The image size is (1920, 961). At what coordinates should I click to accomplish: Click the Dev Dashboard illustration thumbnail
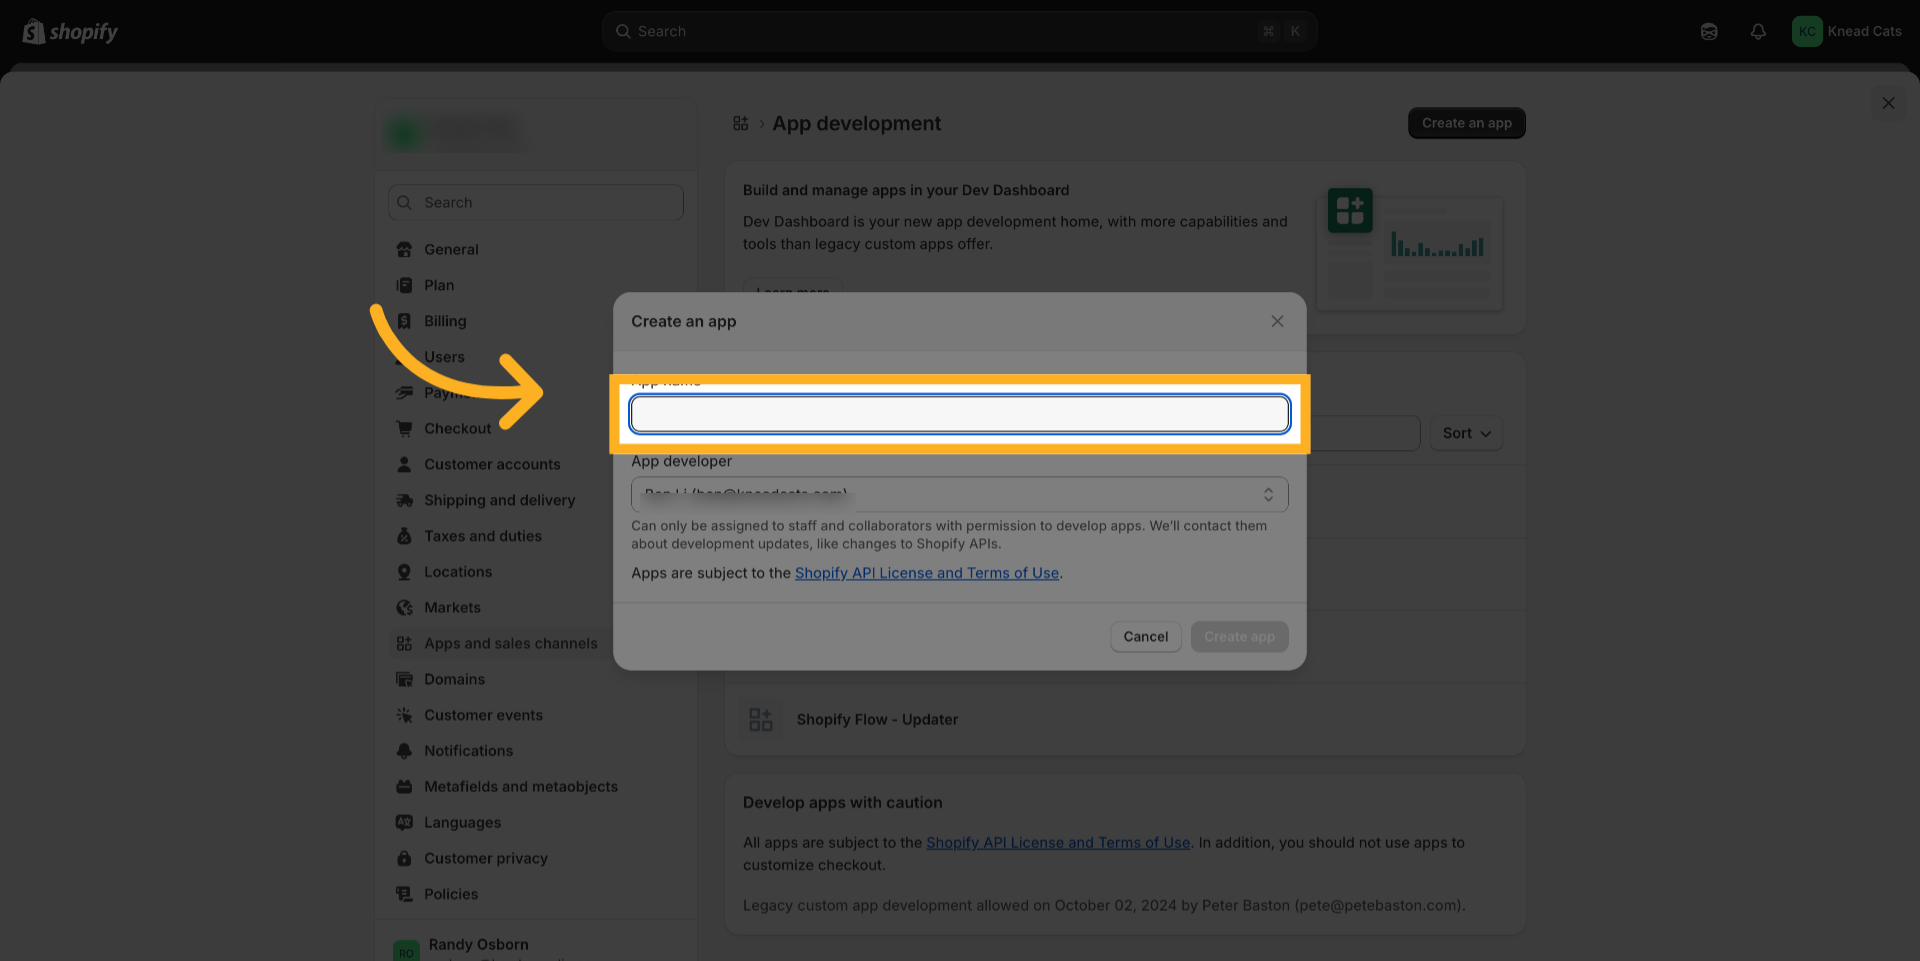click(x=1410, y=248)
